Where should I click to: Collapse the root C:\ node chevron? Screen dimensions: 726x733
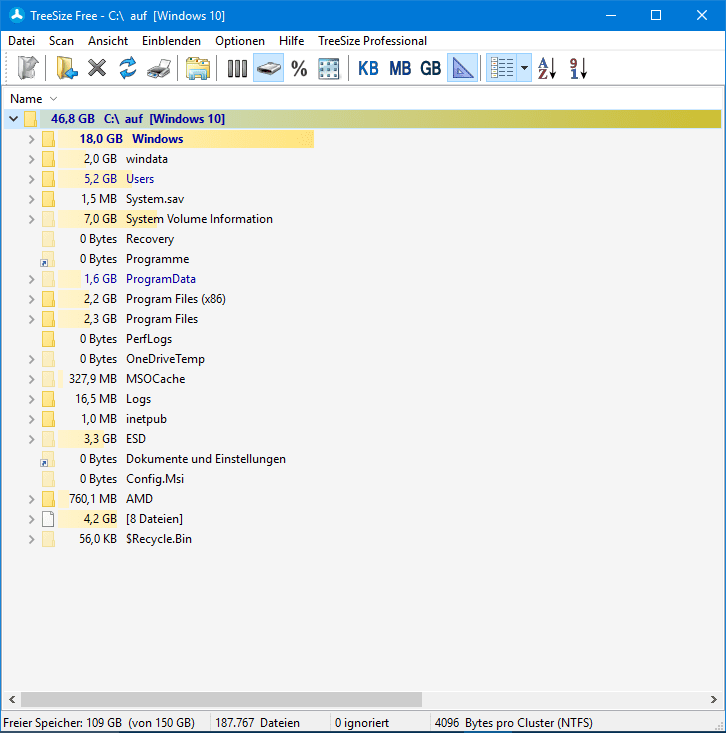(x=14, y=119)
